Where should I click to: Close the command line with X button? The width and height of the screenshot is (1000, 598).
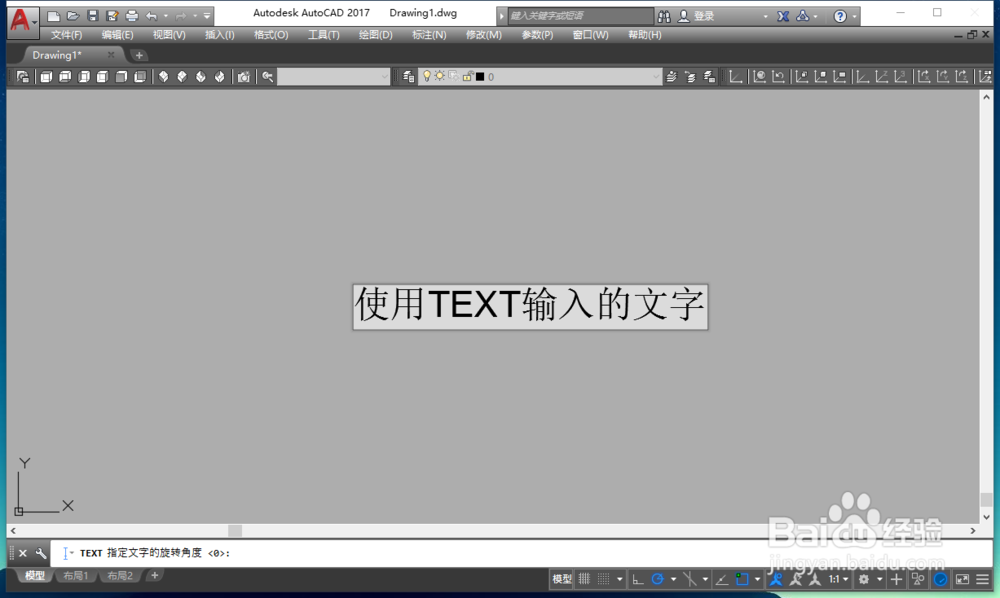23,553
